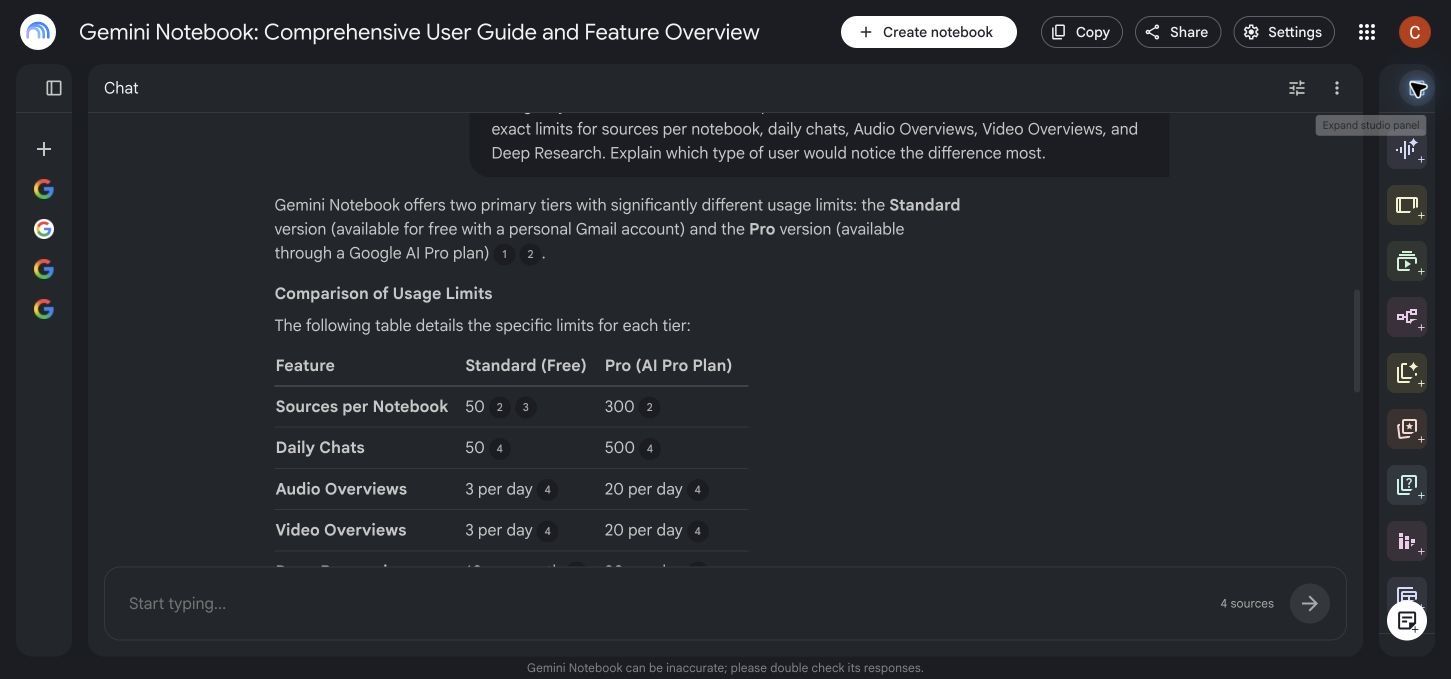Open chat more options three-dot menu
Image resolution: width=1451 pixels, height=679 pixels.
1337,88
